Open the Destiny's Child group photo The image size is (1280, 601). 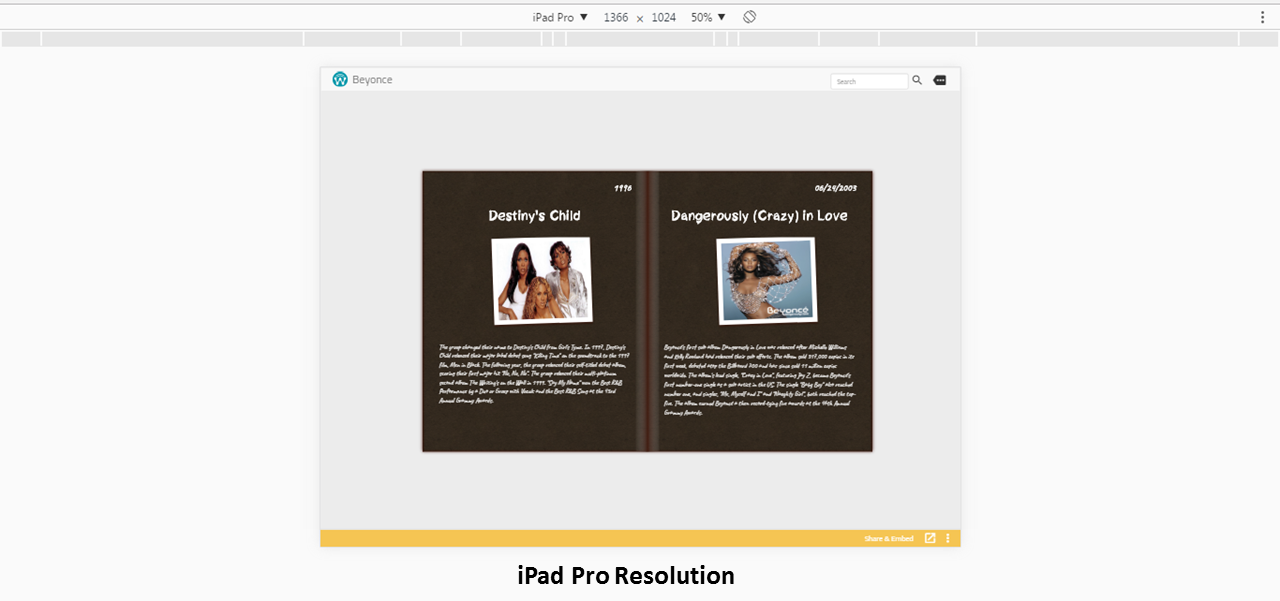point(542,280)
